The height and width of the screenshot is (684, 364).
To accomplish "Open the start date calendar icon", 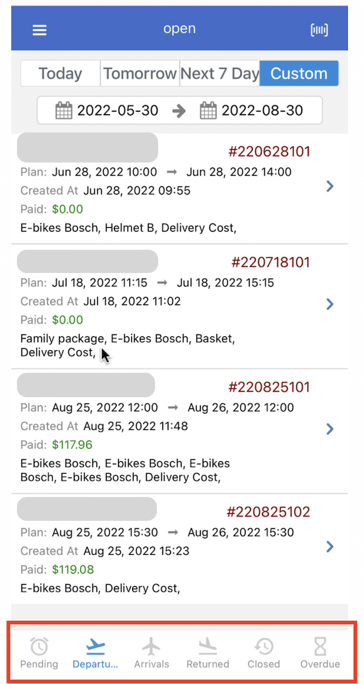I will click(x=64, y=110).
